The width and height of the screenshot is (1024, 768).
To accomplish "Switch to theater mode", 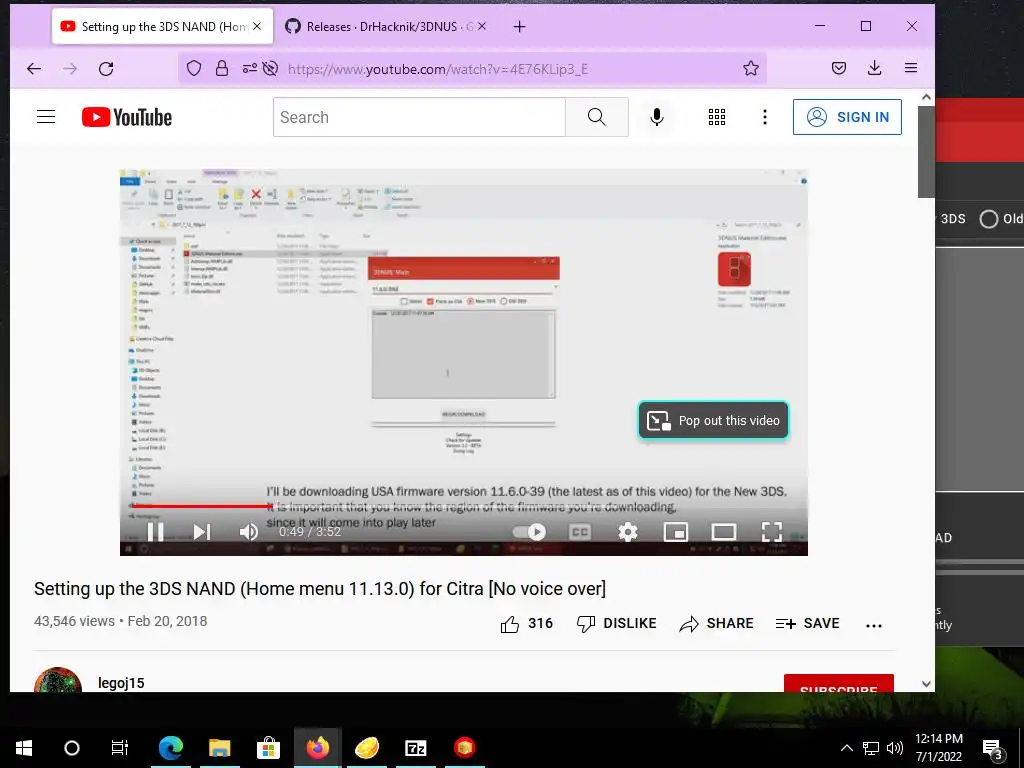I will coord(724,532).
